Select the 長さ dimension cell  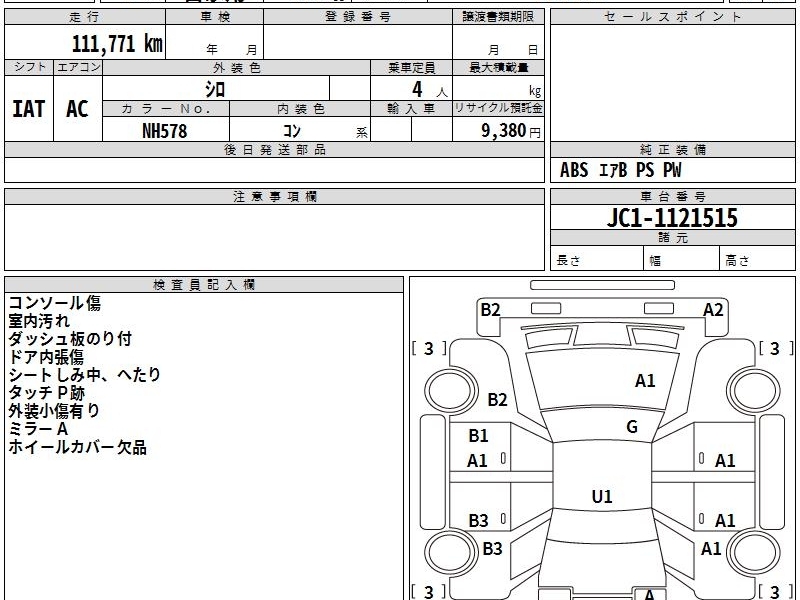pyautogui.click(x=597, y=258)
